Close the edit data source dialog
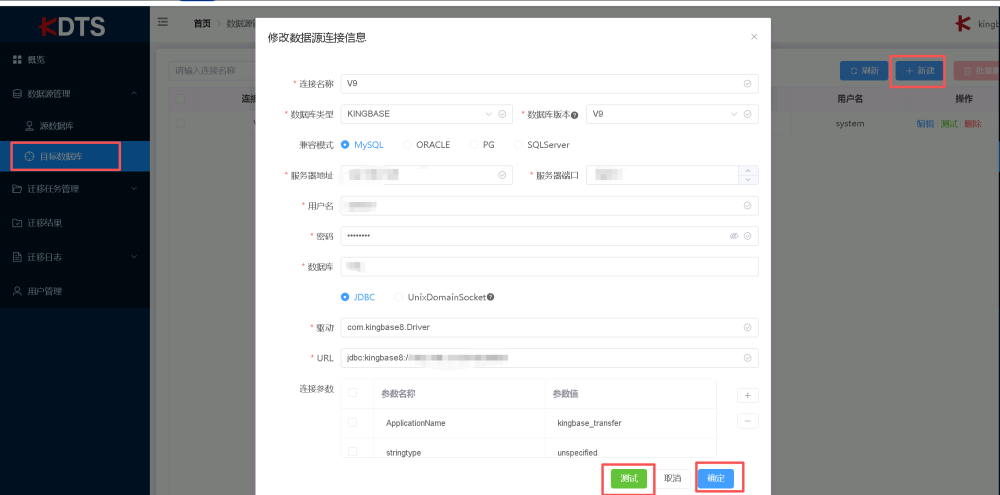This screenshot has height=495, width=1000. coord(754,37)
